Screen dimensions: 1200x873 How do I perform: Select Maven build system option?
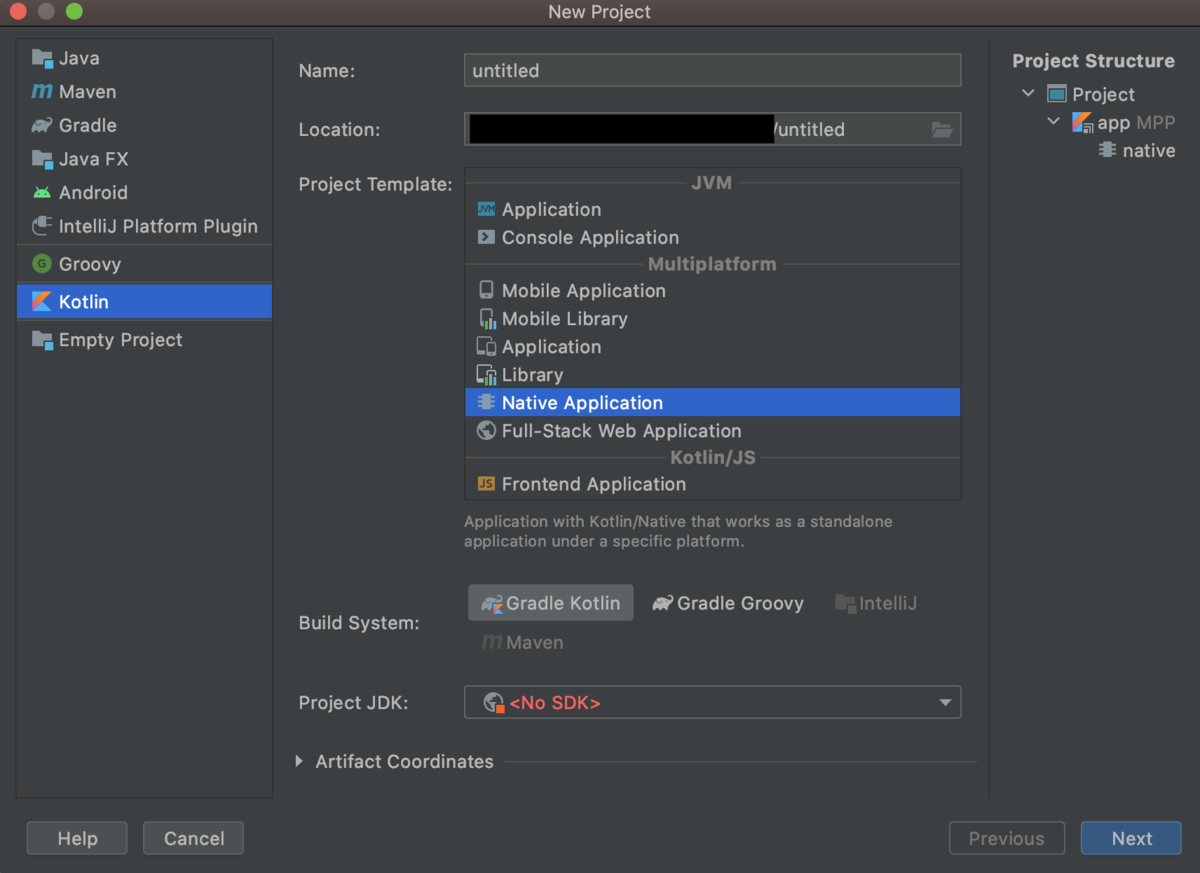523,642
